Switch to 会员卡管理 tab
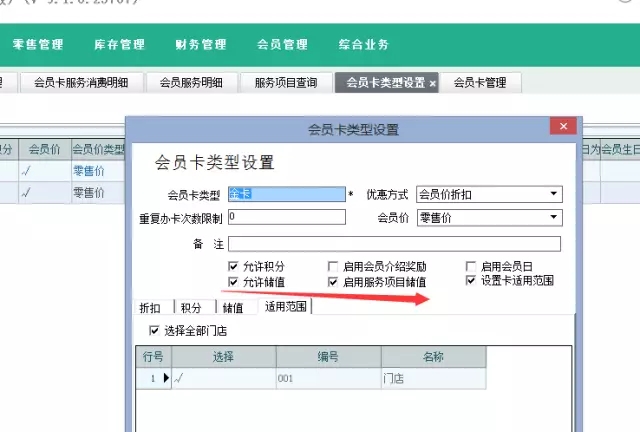 click(480, 83)
